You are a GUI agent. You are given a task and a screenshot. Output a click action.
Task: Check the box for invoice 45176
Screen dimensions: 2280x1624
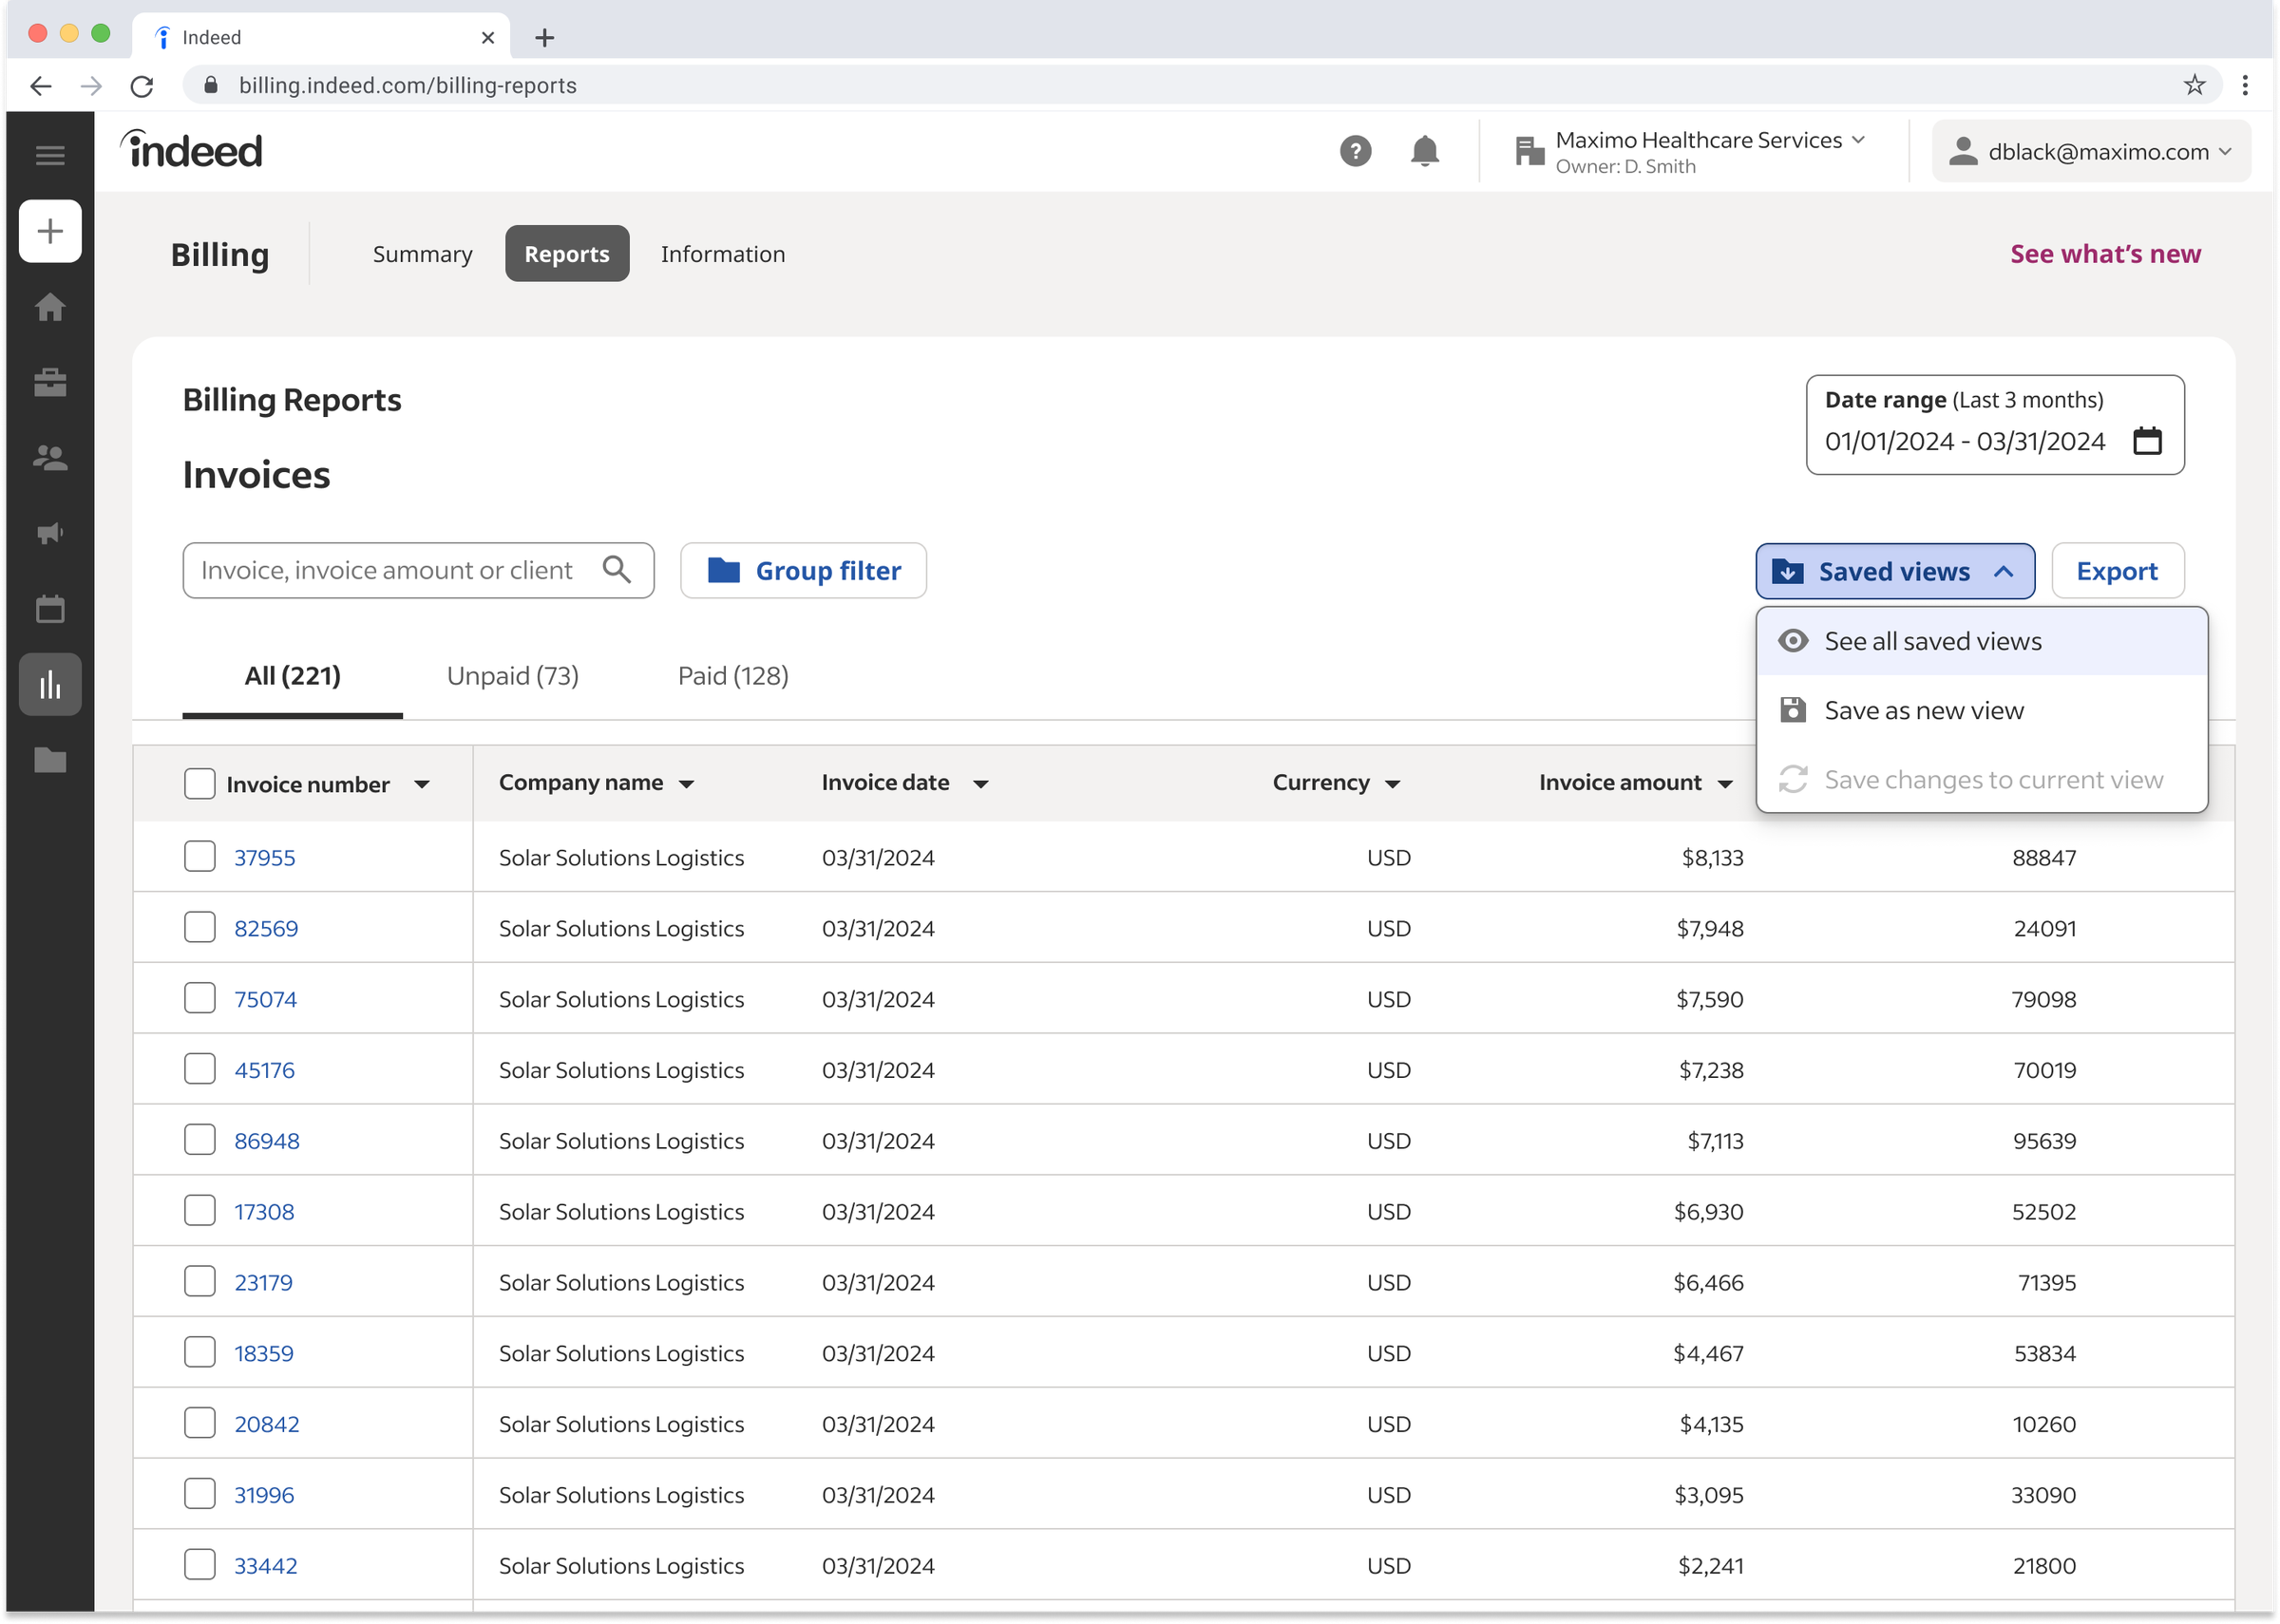tap(200, 1070)
